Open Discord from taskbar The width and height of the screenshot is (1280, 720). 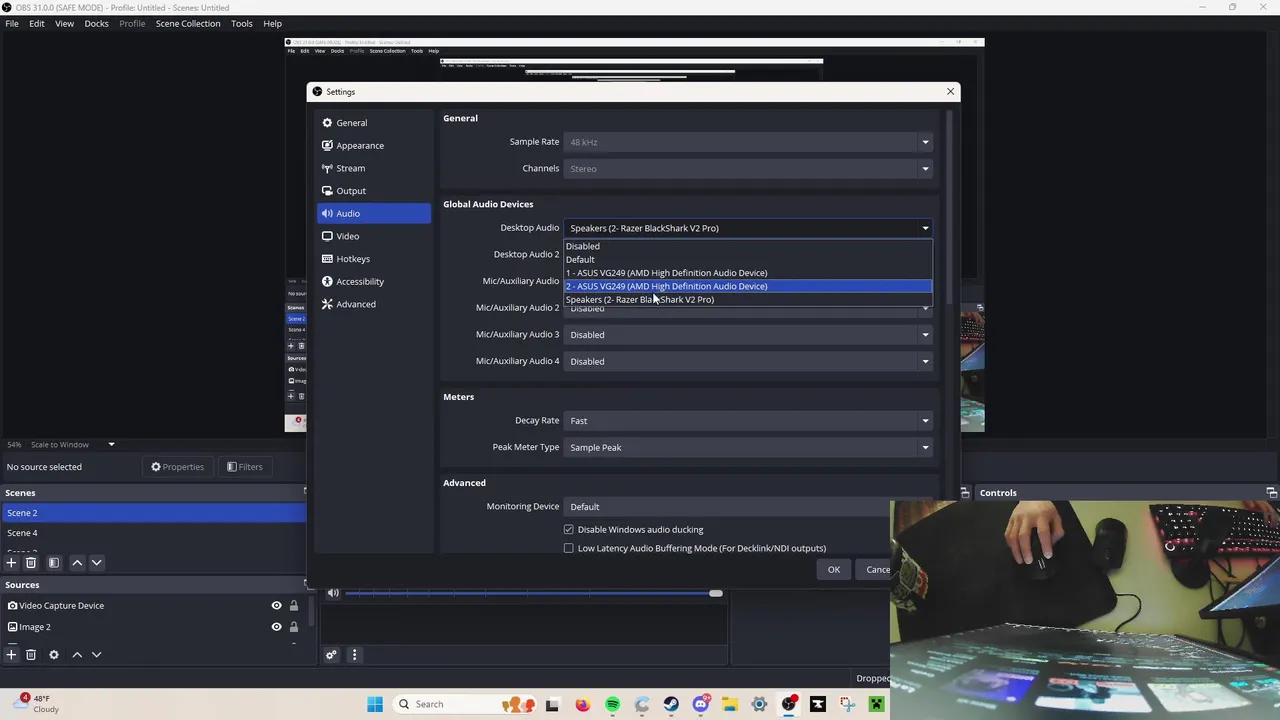700,704
